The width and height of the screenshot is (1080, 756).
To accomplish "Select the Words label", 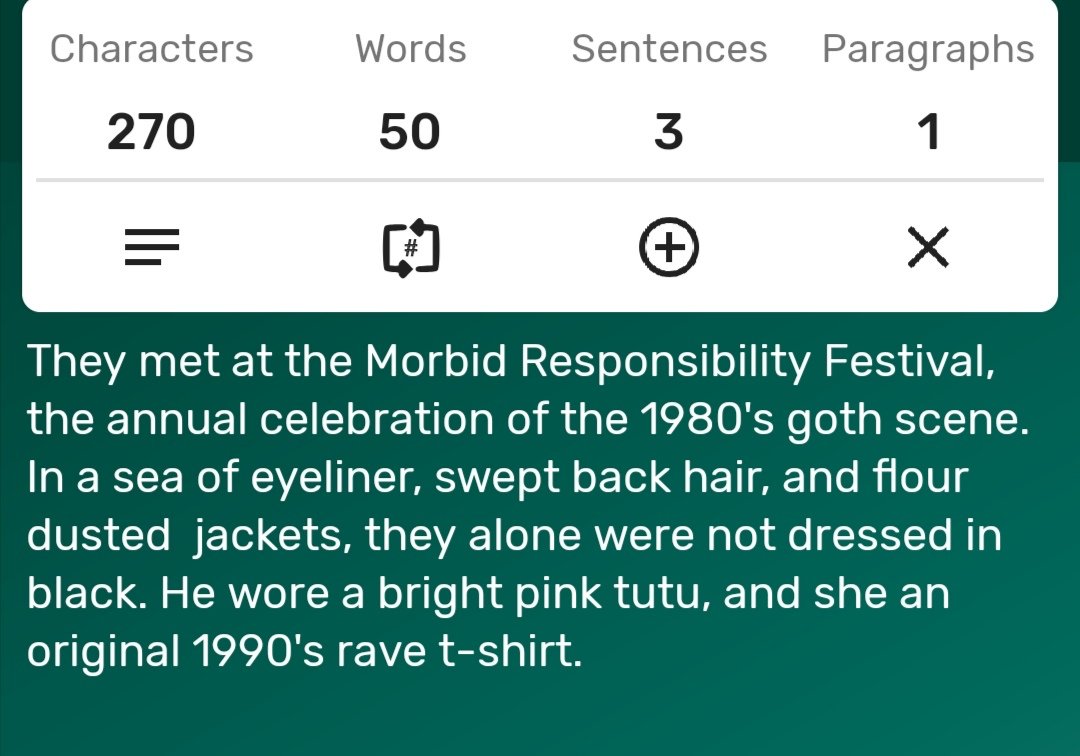I will [411, 49].
